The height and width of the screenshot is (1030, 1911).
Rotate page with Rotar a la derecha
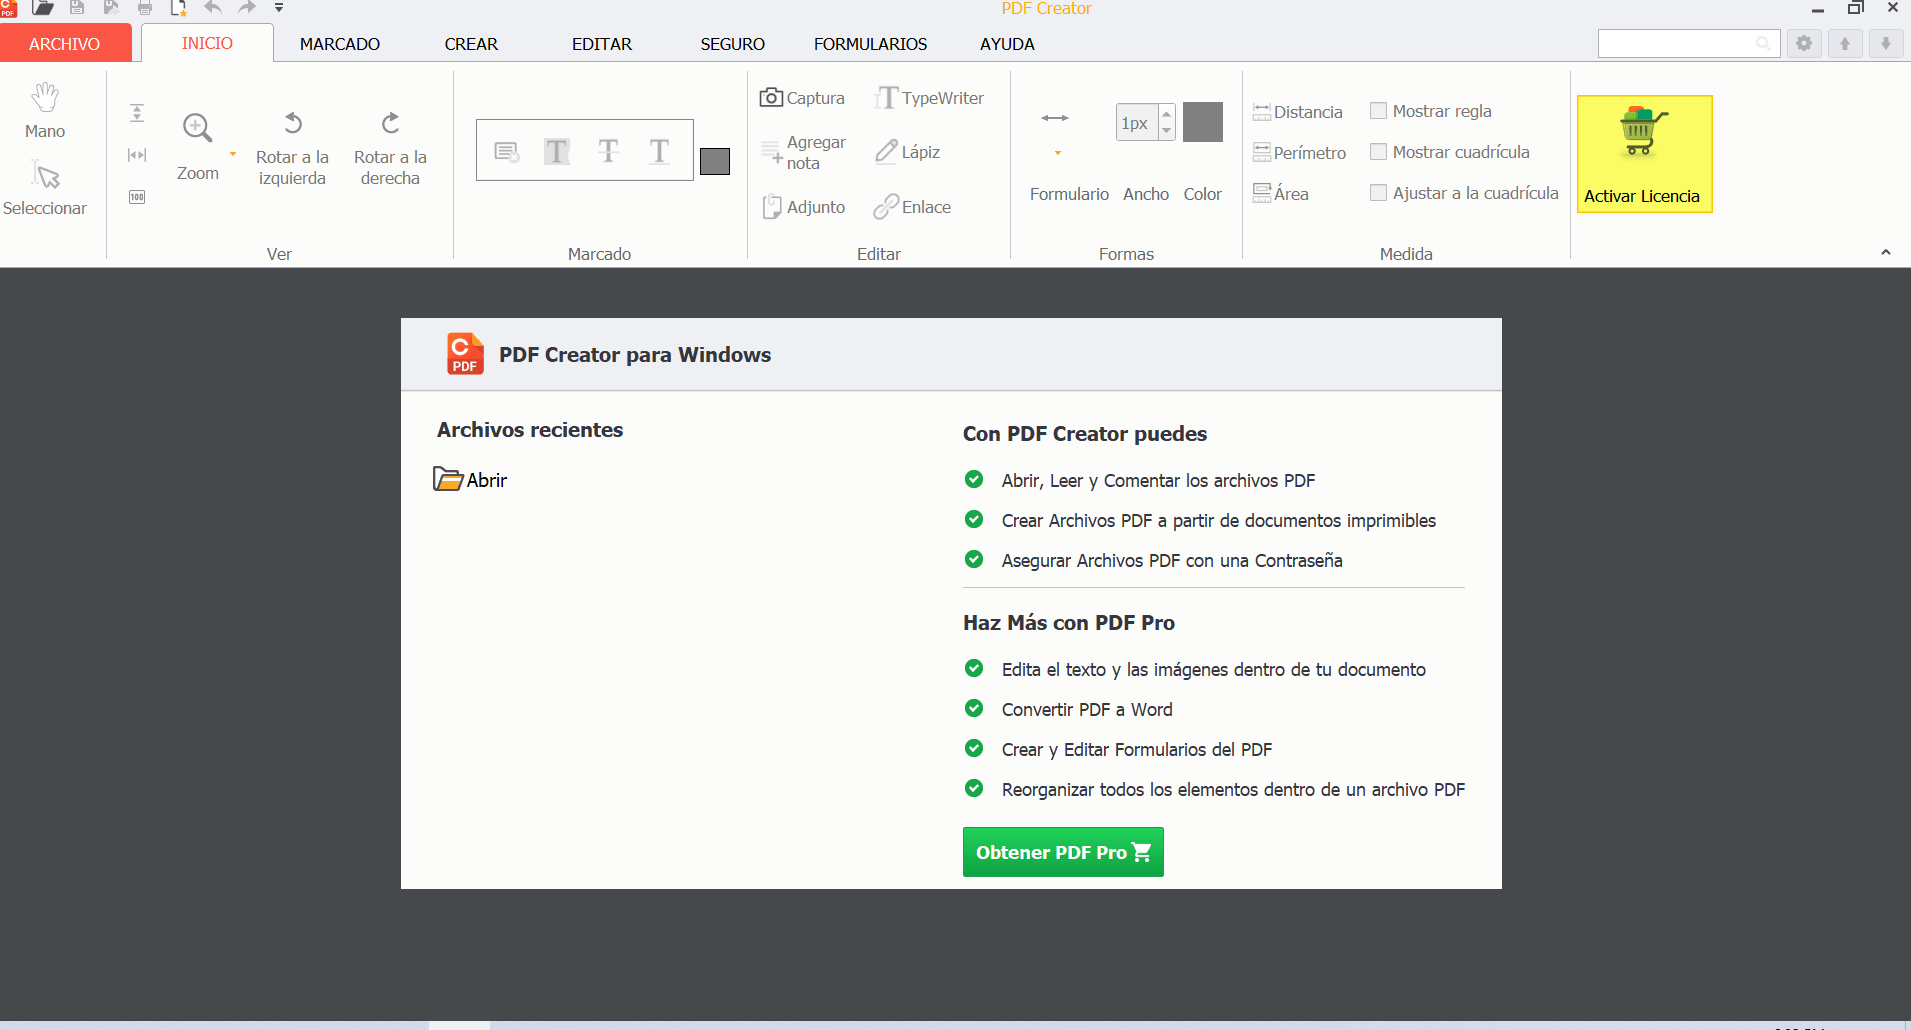pos(390,147)
